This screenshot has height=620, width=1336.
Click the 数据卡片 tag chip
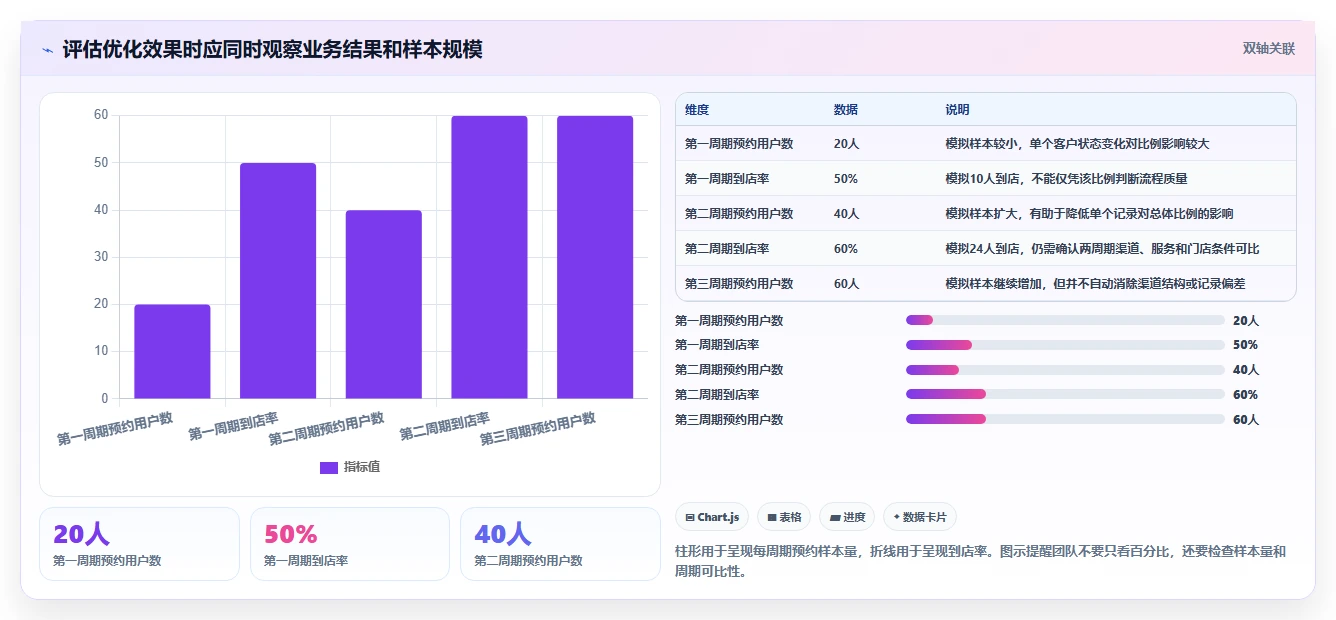[920, 517]
